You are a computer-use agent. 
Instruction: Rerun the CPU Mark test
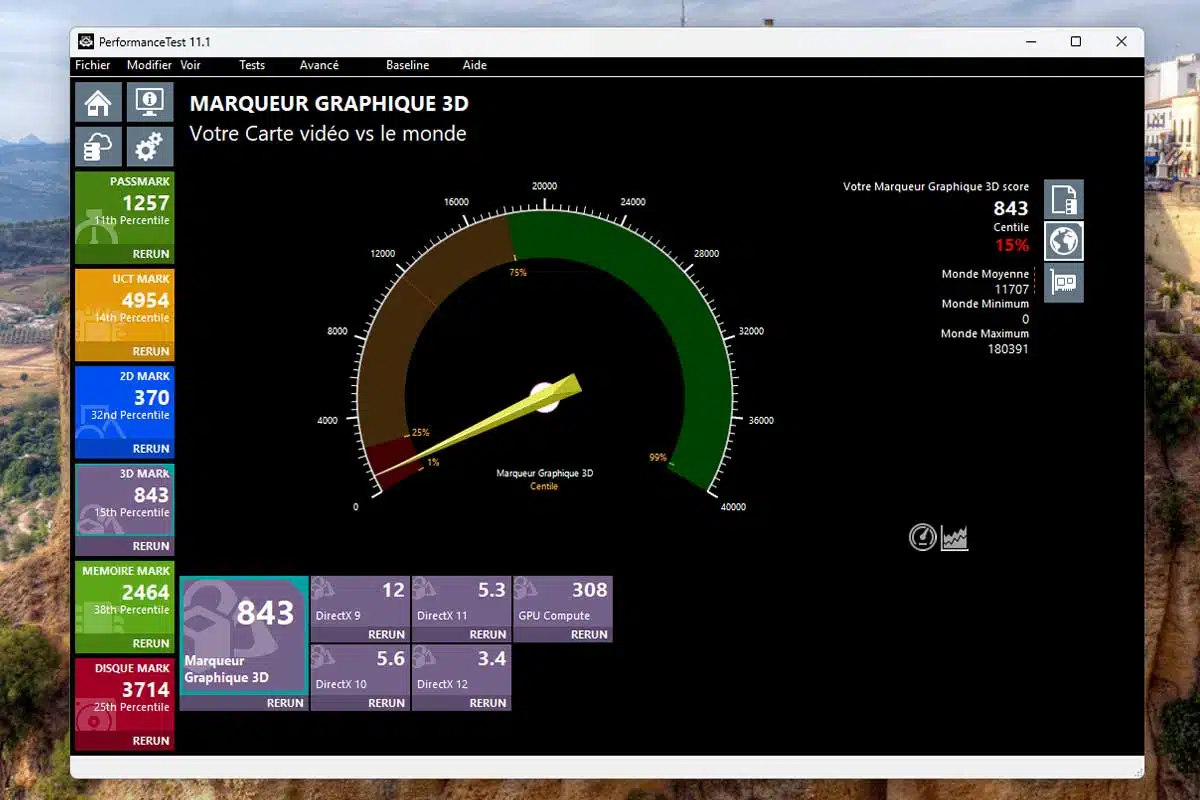point(151,351)
